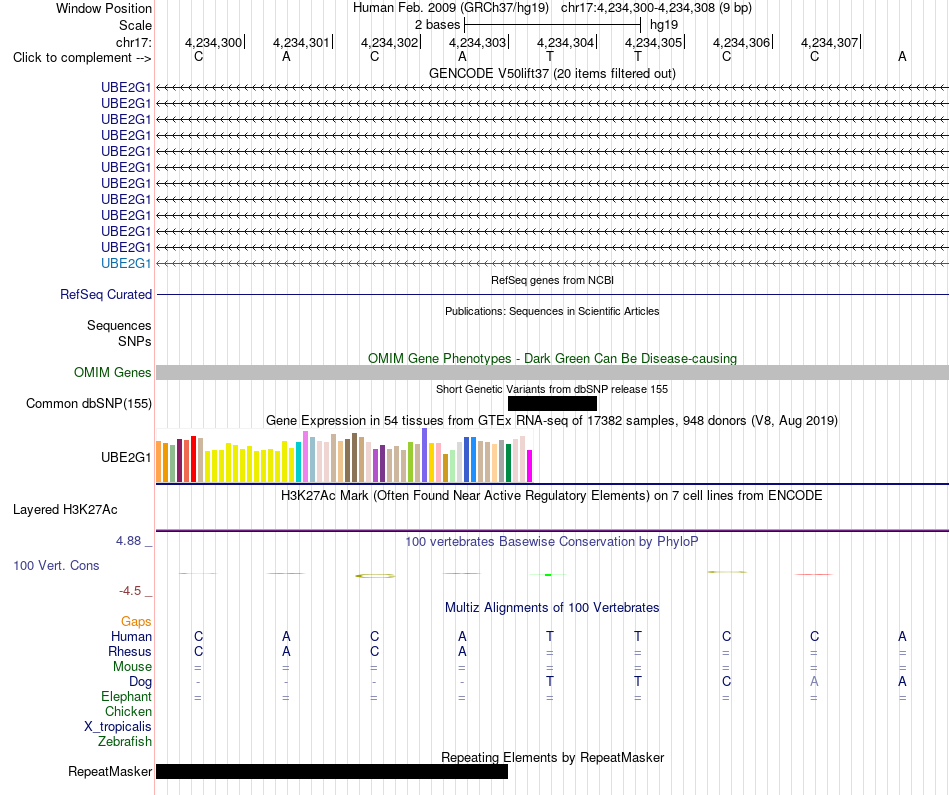Click the -4.5 PhyloP lower scale value
950x795 pixels.
pos(130,591)
